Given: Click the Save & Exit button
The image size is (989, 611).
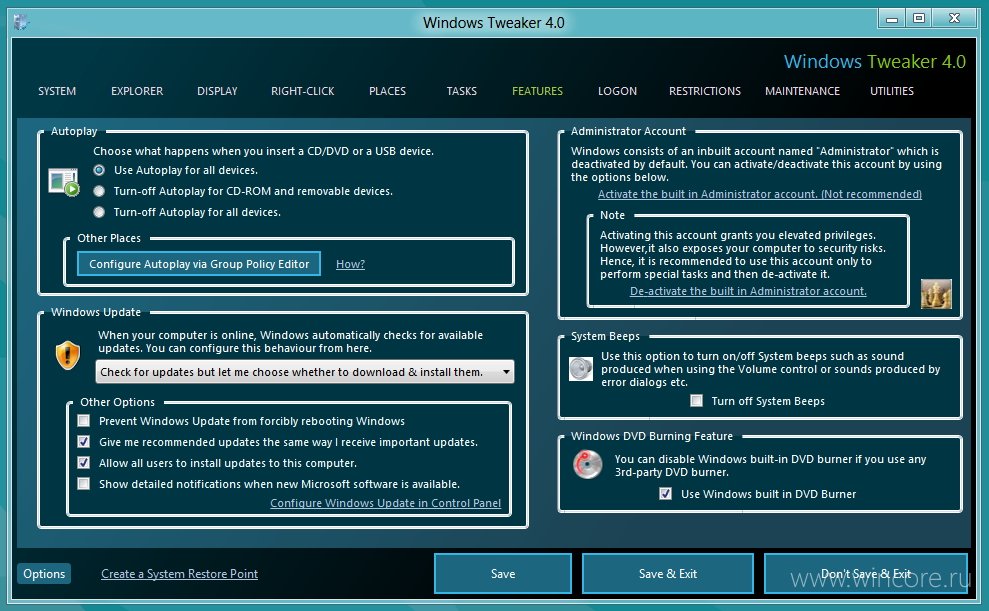Looking at the screenshot, I should tap(667, 574).
